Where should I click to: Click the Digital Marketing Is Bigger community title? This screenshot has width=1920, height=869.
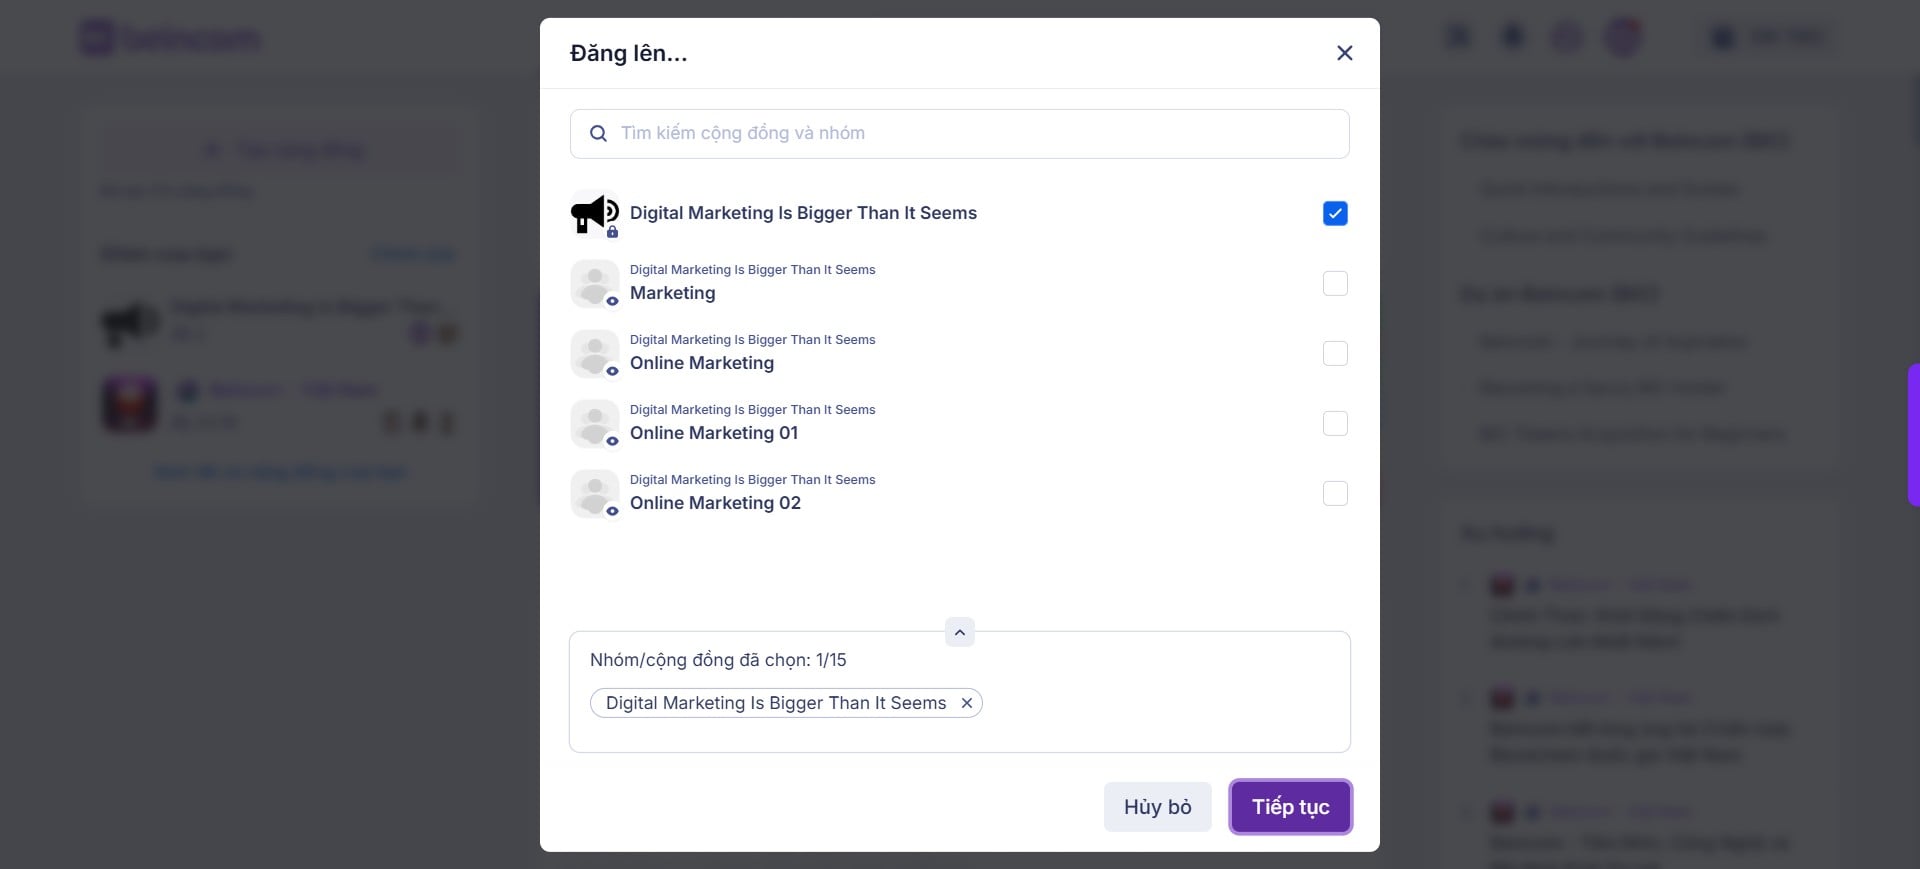pos(803,213)
